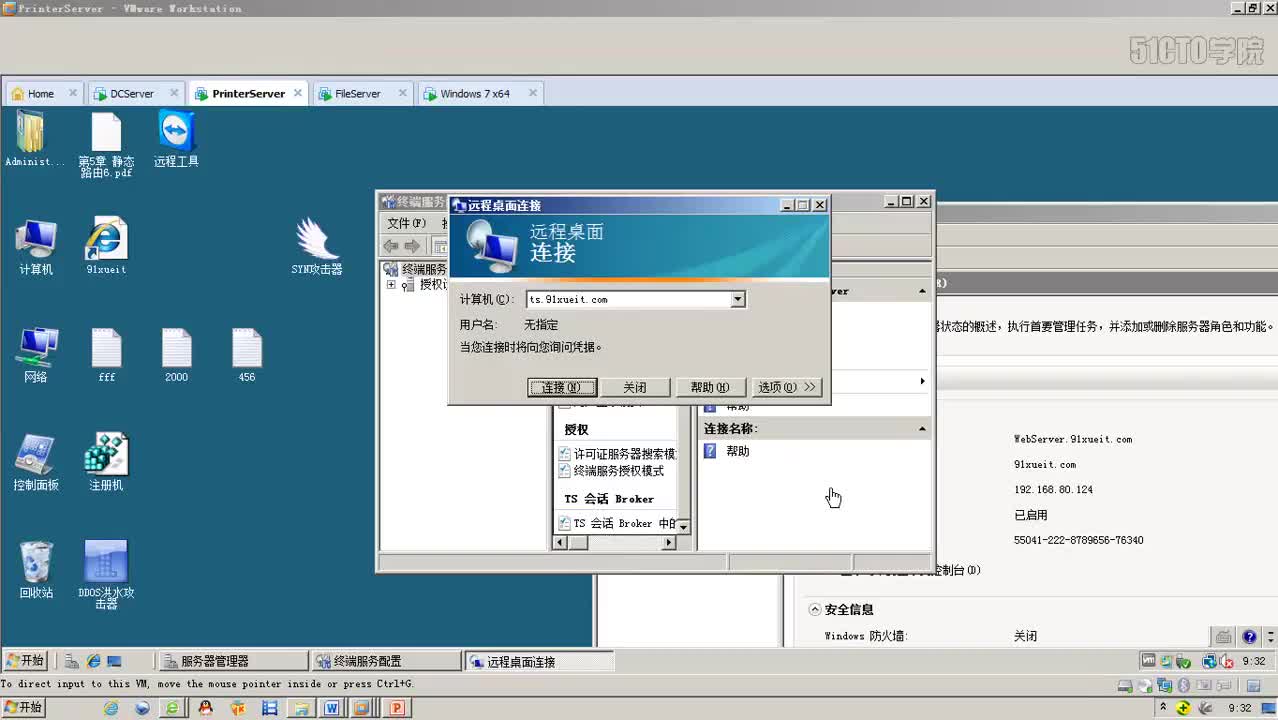Open the 文件(F) menu in 终端服务配置

pyautogui.click(x=406, y=223)
